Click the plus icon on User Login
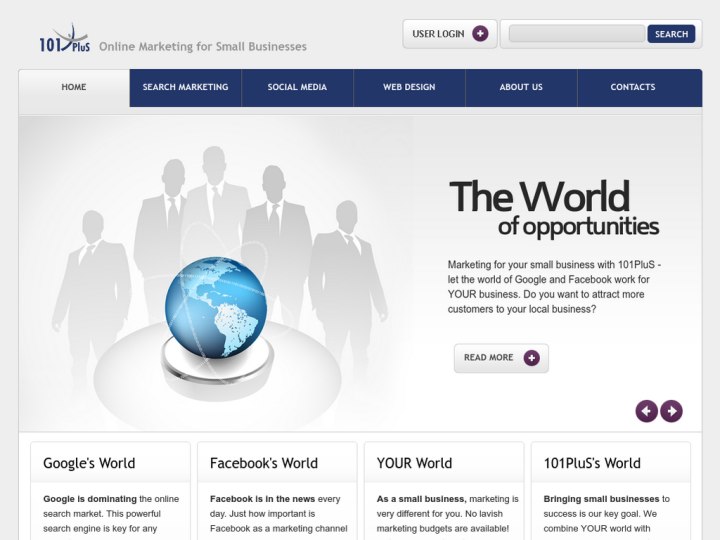The width and height of the screenshot is (720, 540). [x=480, y=34]
